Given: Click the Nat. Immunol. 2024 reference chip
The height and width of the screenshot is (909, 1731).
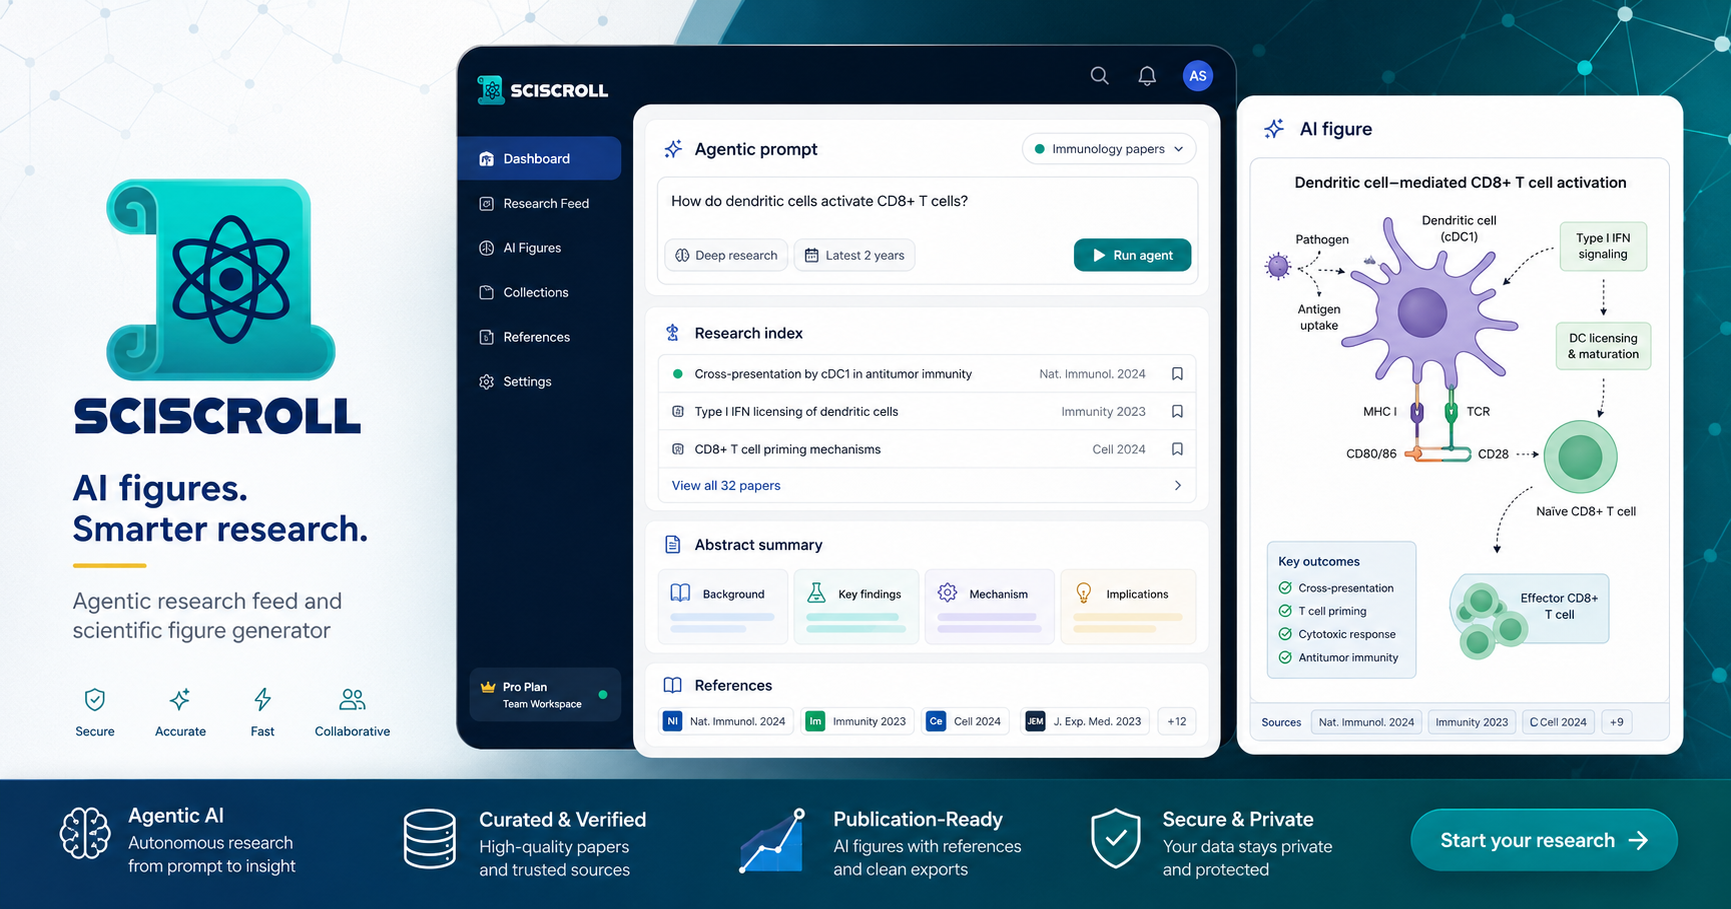Looking at the screenshot, I should 727,721.
